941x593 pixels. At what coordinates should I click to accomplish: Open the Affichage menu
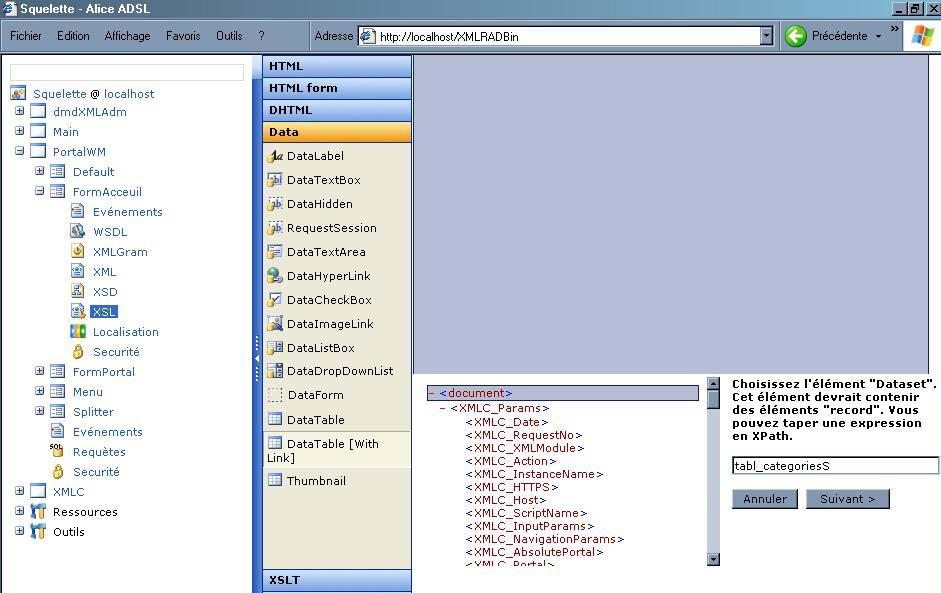127,36
